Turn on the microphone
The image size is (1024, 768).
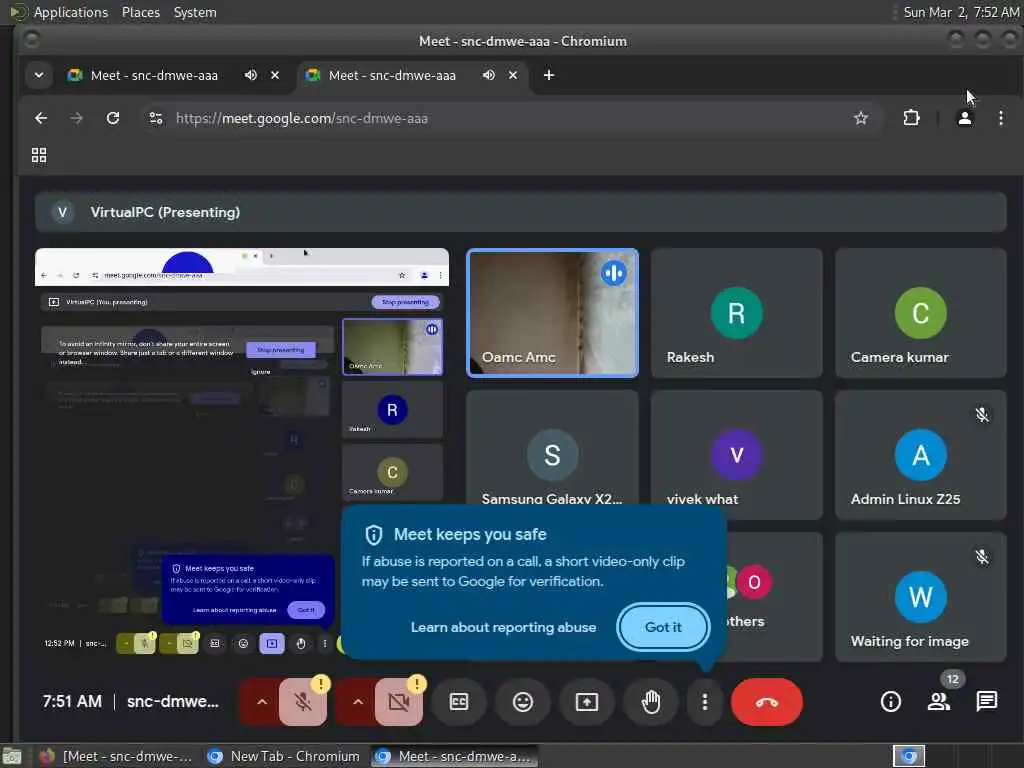click(x=303, y=702)
